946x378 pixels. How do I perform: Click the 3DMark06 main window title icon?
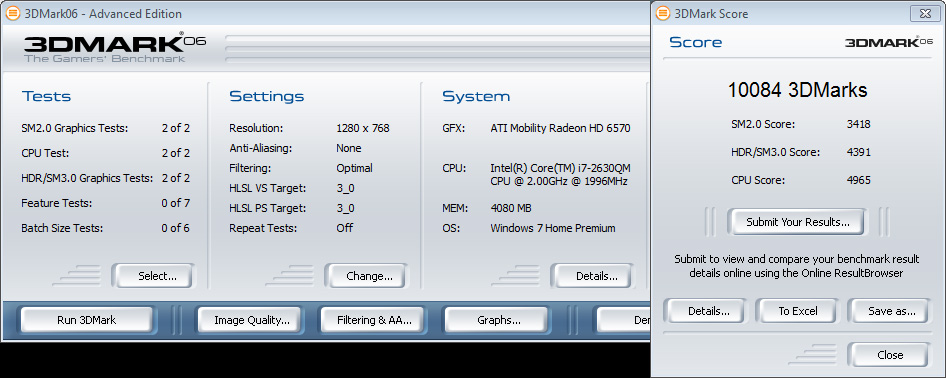point(12,13)
